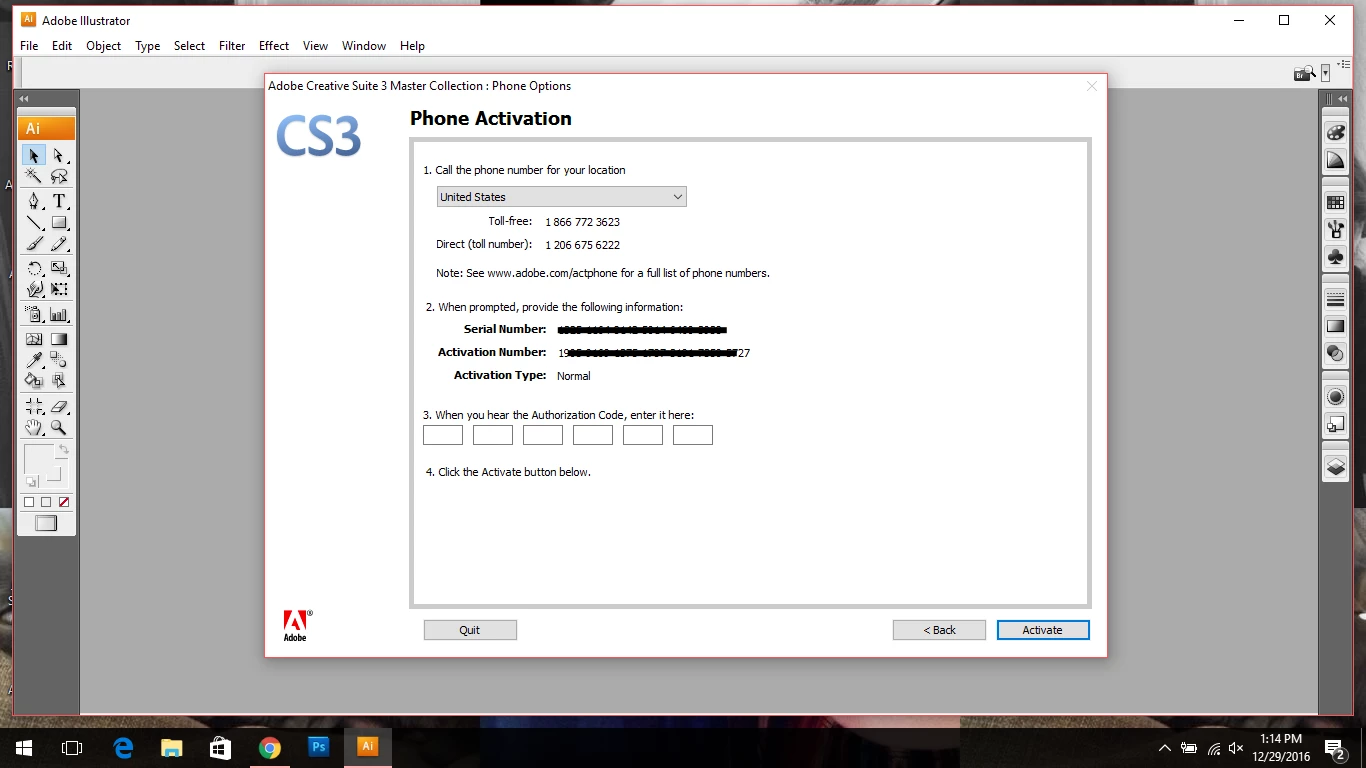The height and width of the screenshot is (768, 1366).
Task: Click the < Back button
Action: (939, 630)
